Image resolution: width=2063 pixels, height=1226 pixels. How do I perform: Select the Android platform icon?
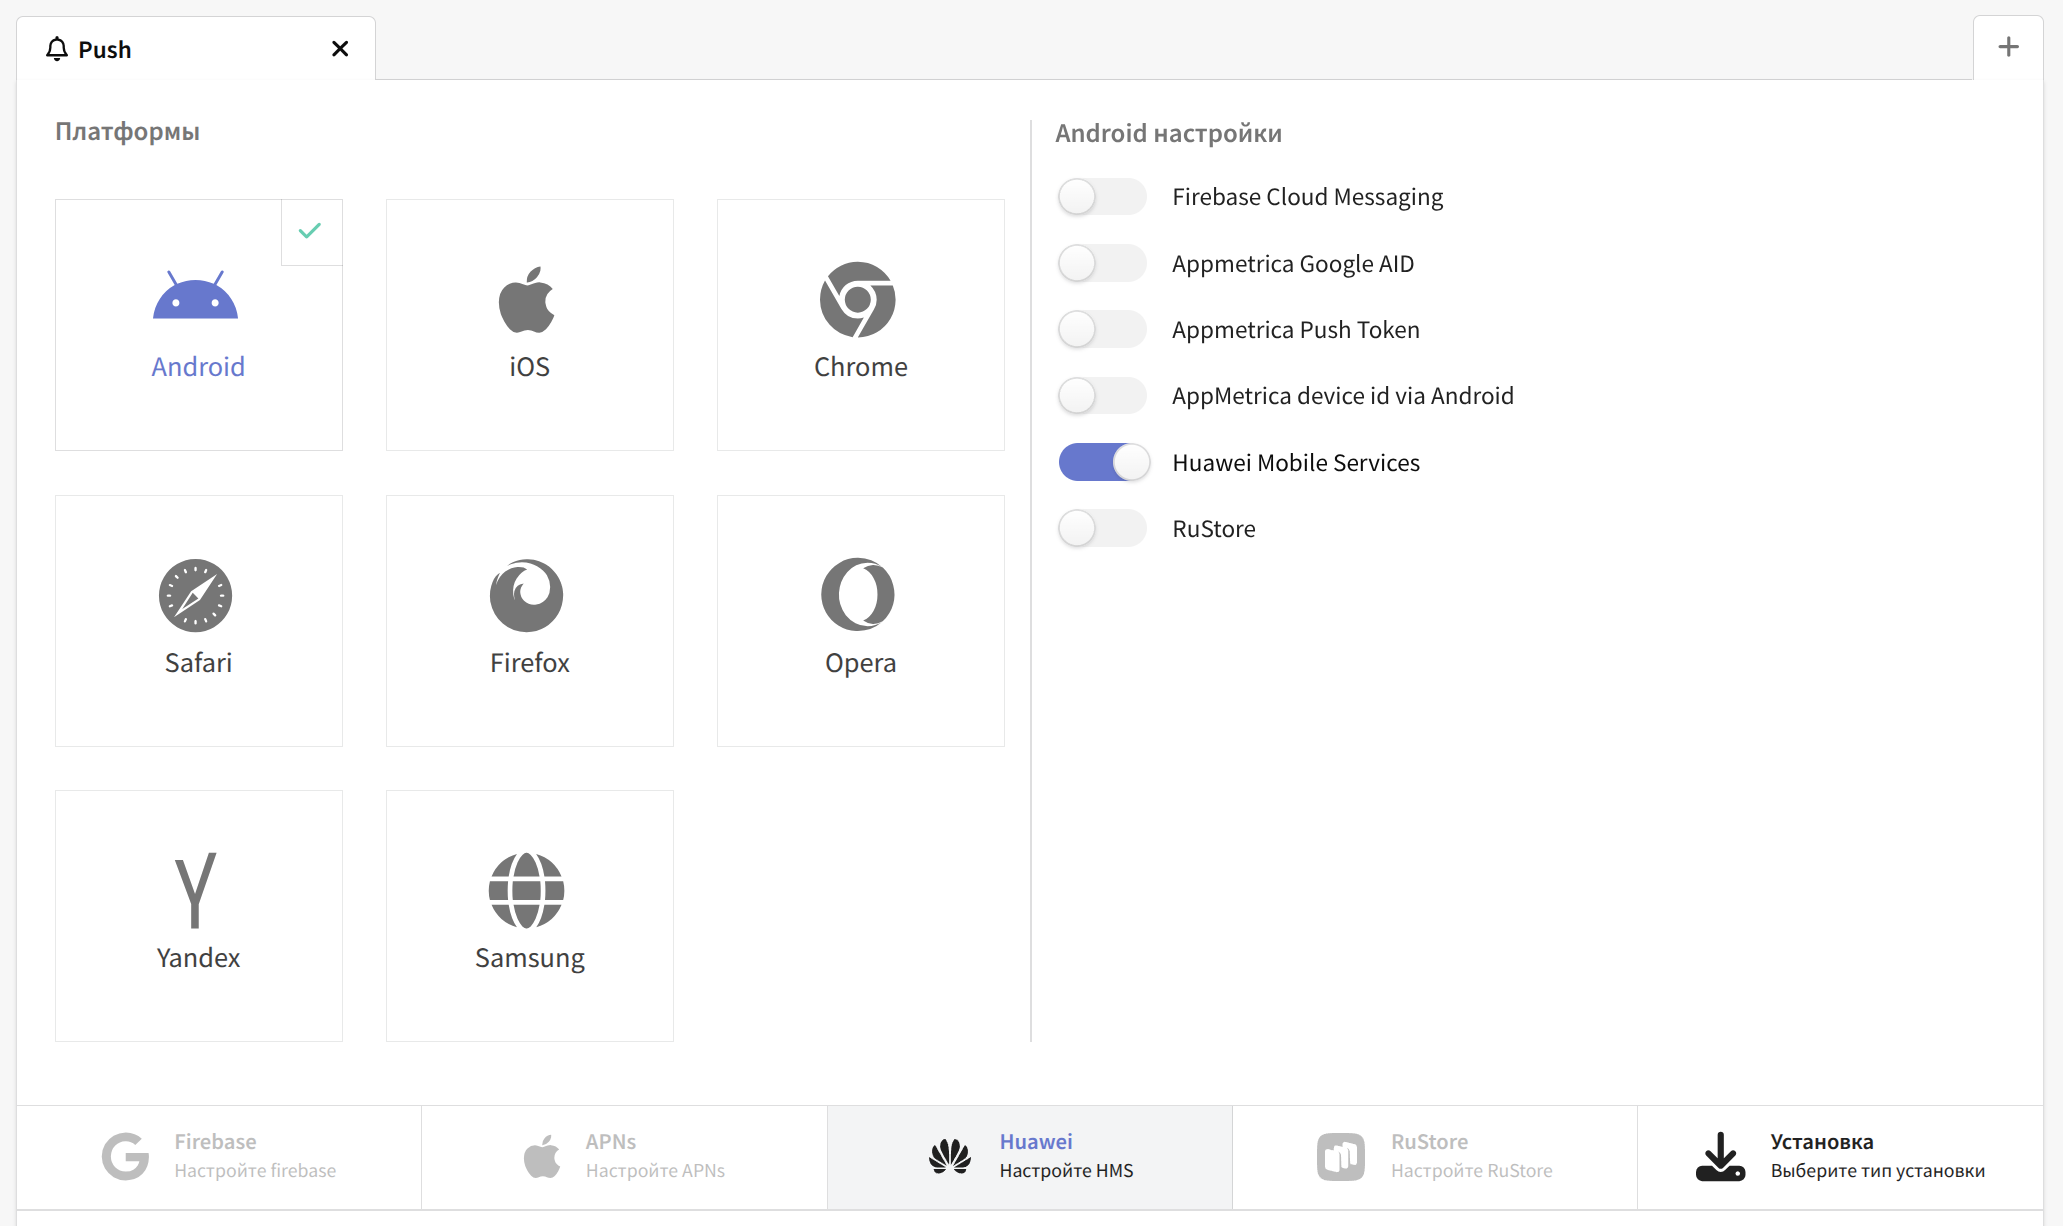point(196,297)
